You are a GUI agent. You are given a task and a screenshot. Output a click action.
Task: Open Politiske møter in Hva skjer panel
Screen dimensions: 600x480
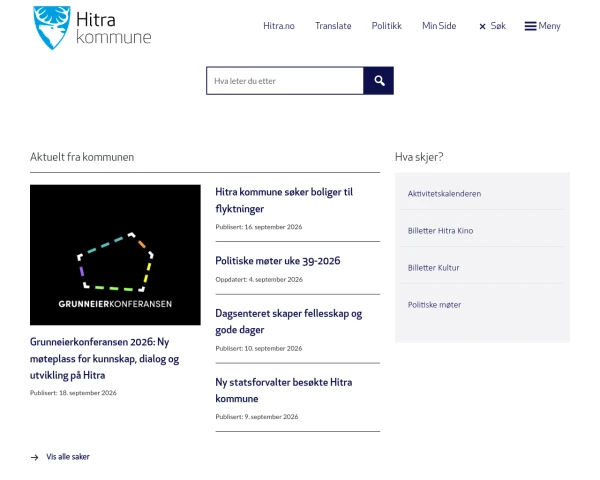click(x=434, y=305)
